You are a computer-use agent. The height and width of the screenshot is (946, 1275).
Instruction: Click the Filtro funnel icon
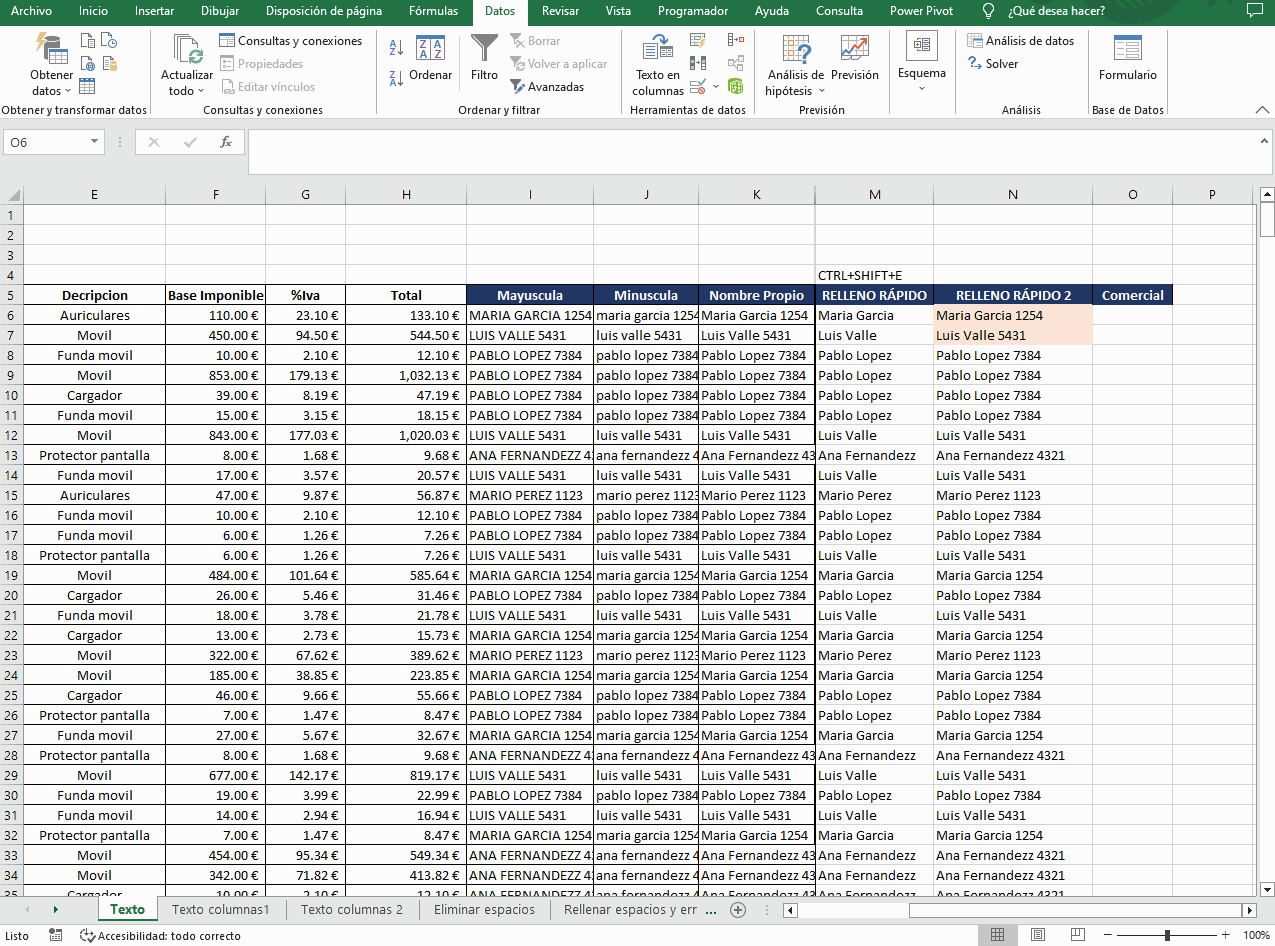(484, 50)
